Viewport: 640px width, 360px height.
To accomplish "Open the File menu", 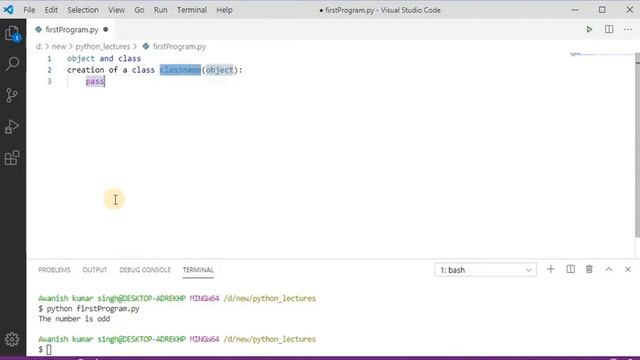I will 29,10.
